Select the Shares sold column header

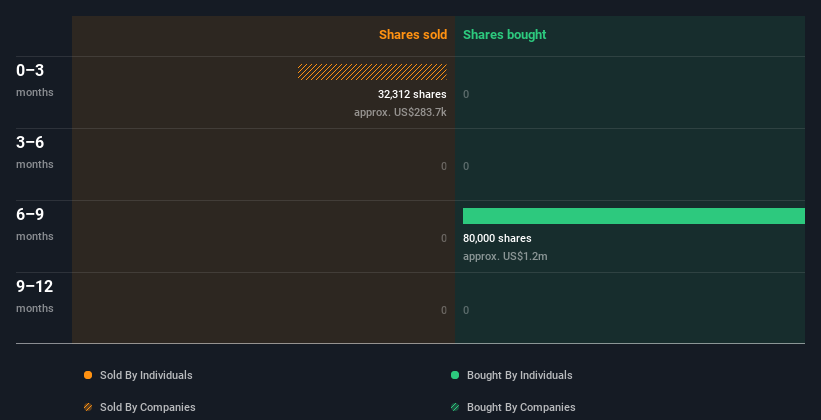(412, 35)
